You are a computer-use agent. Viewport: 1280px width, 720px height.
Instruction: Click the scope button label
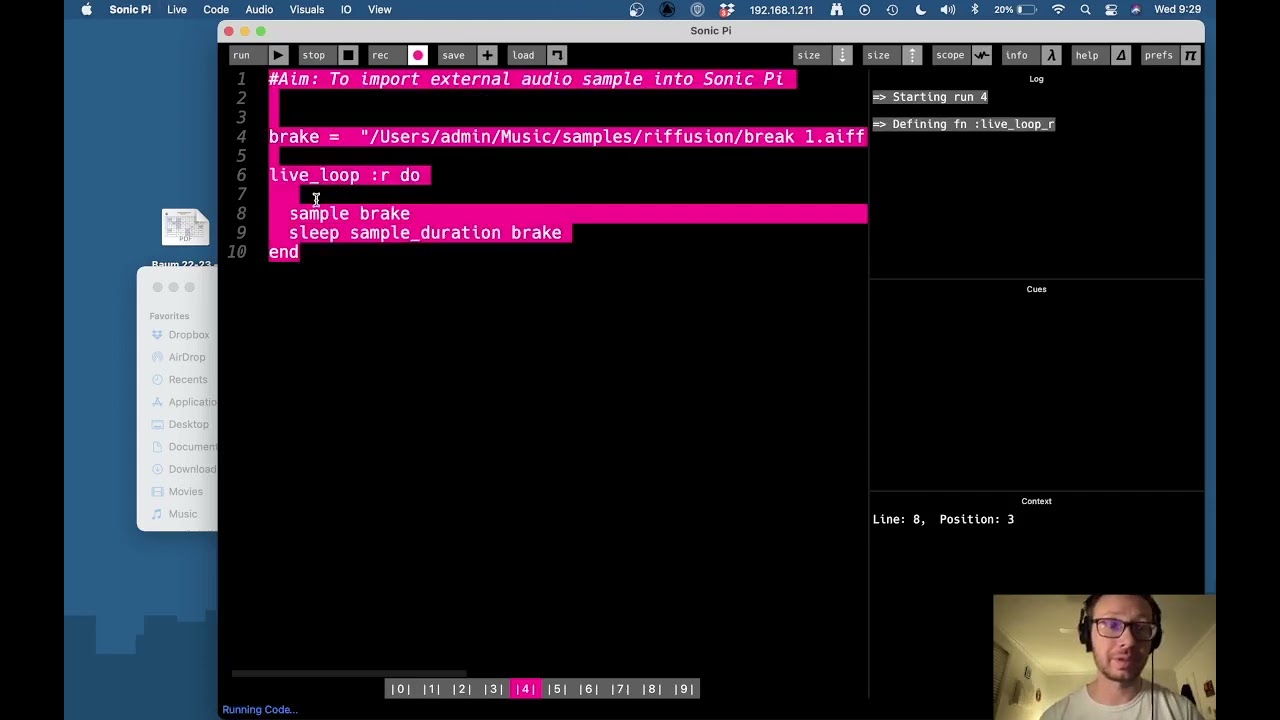click(950, 55)
